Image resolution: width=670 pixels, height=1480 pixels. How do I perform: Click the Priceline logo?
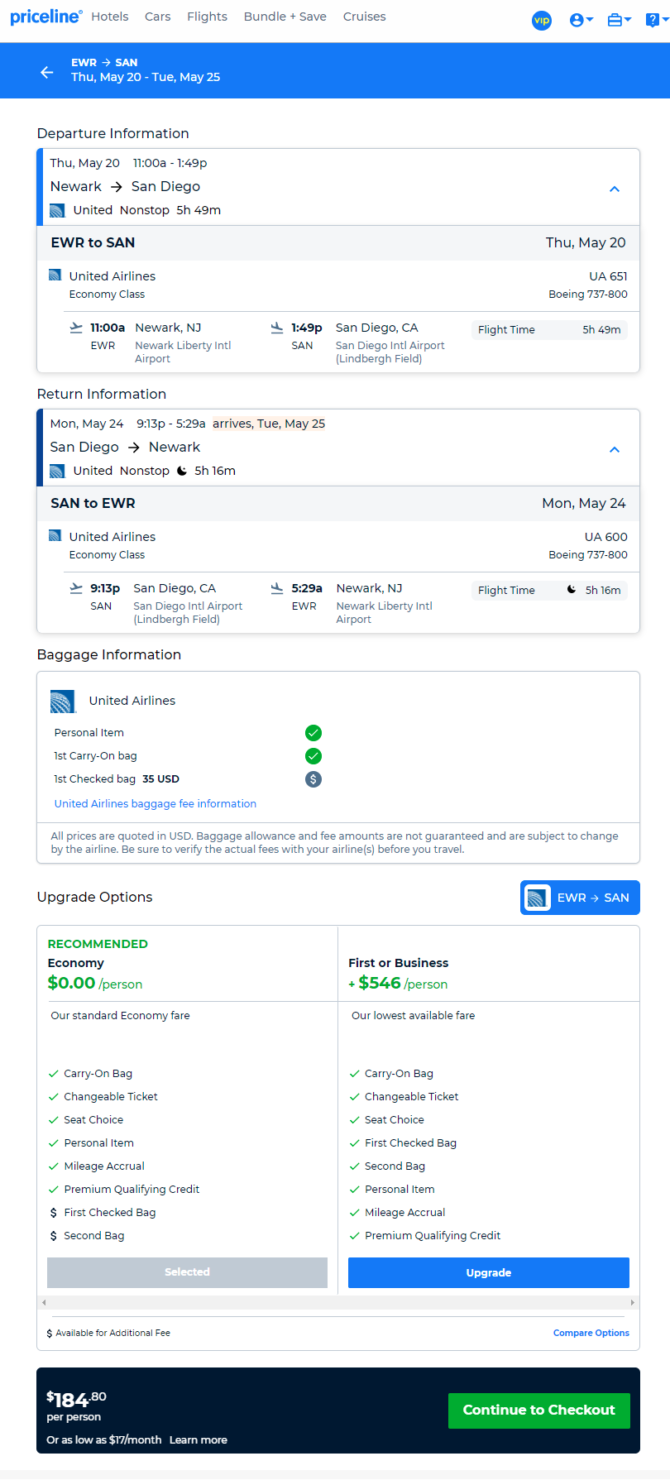click(46, 17)
